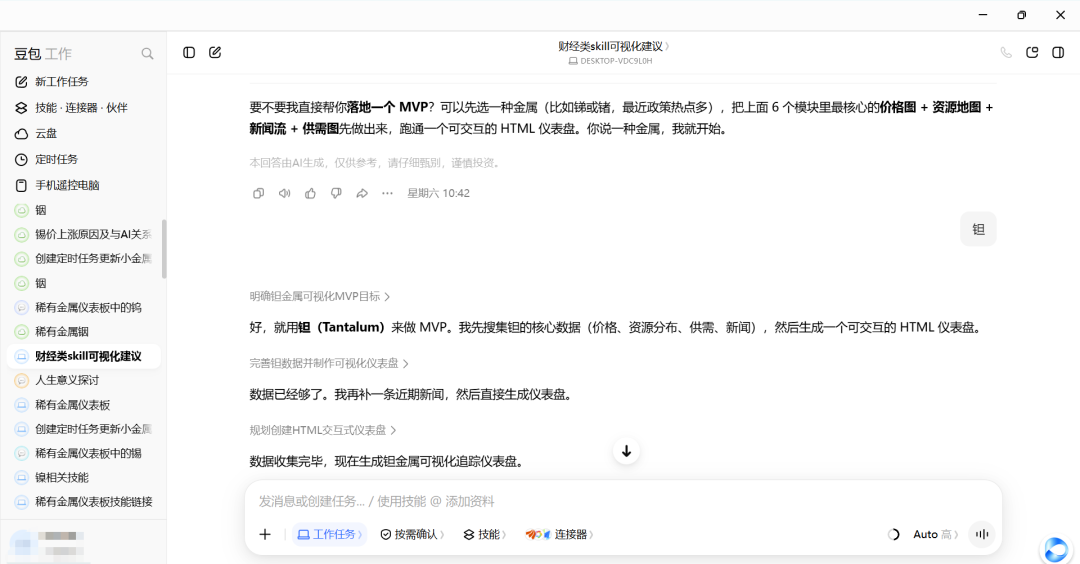1080x564 pixels.
Task: Open the floating Doubao assistant bubble
Action: pyautogui.click(x=1055, y=550)
